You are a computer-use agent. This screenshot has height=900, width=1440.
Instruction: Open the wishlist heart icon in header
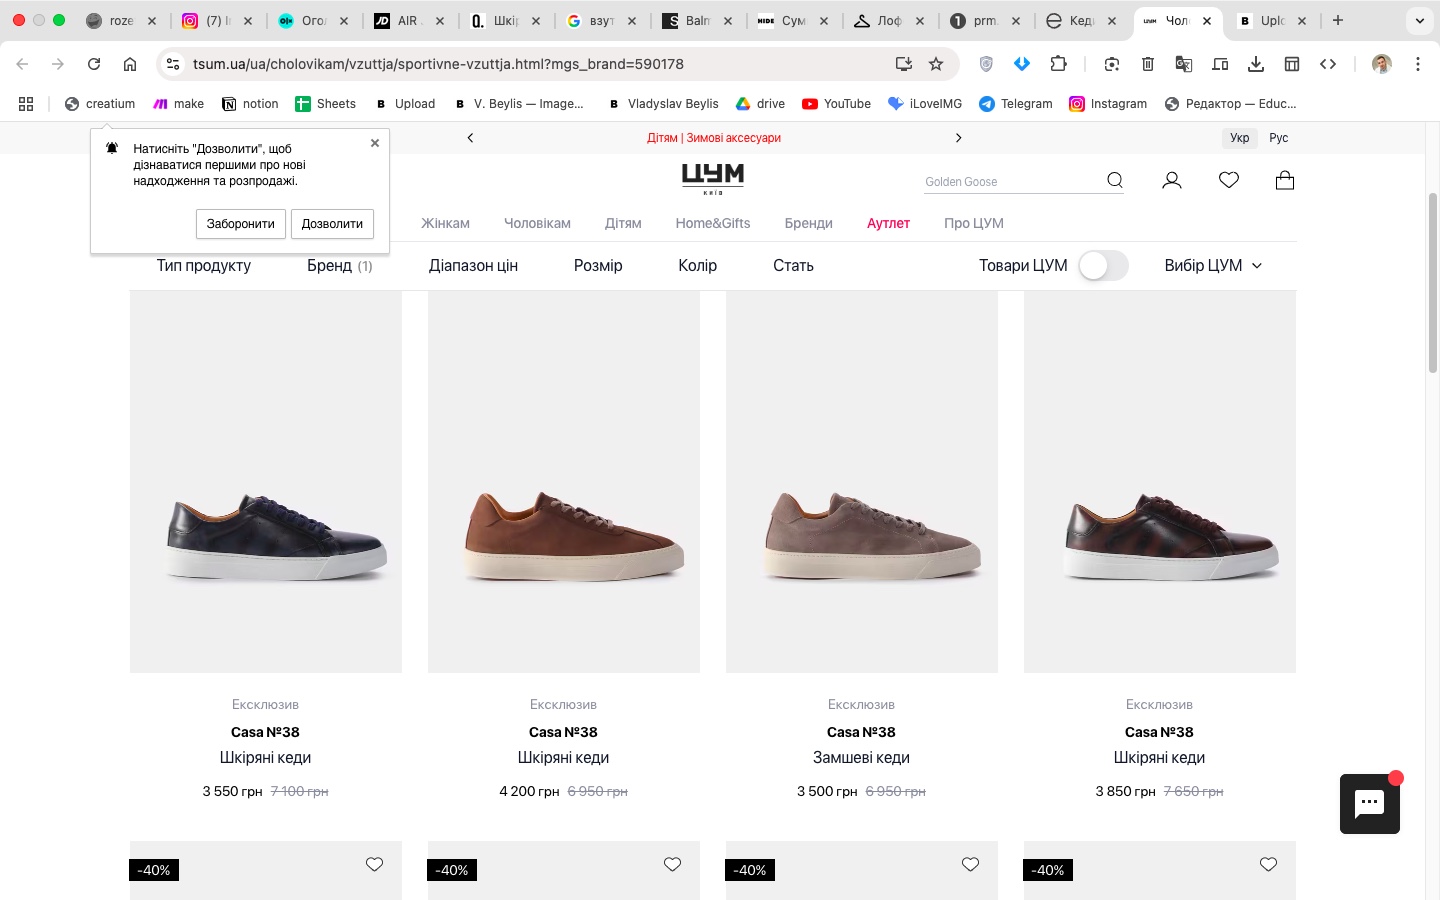pos(1229,180)
